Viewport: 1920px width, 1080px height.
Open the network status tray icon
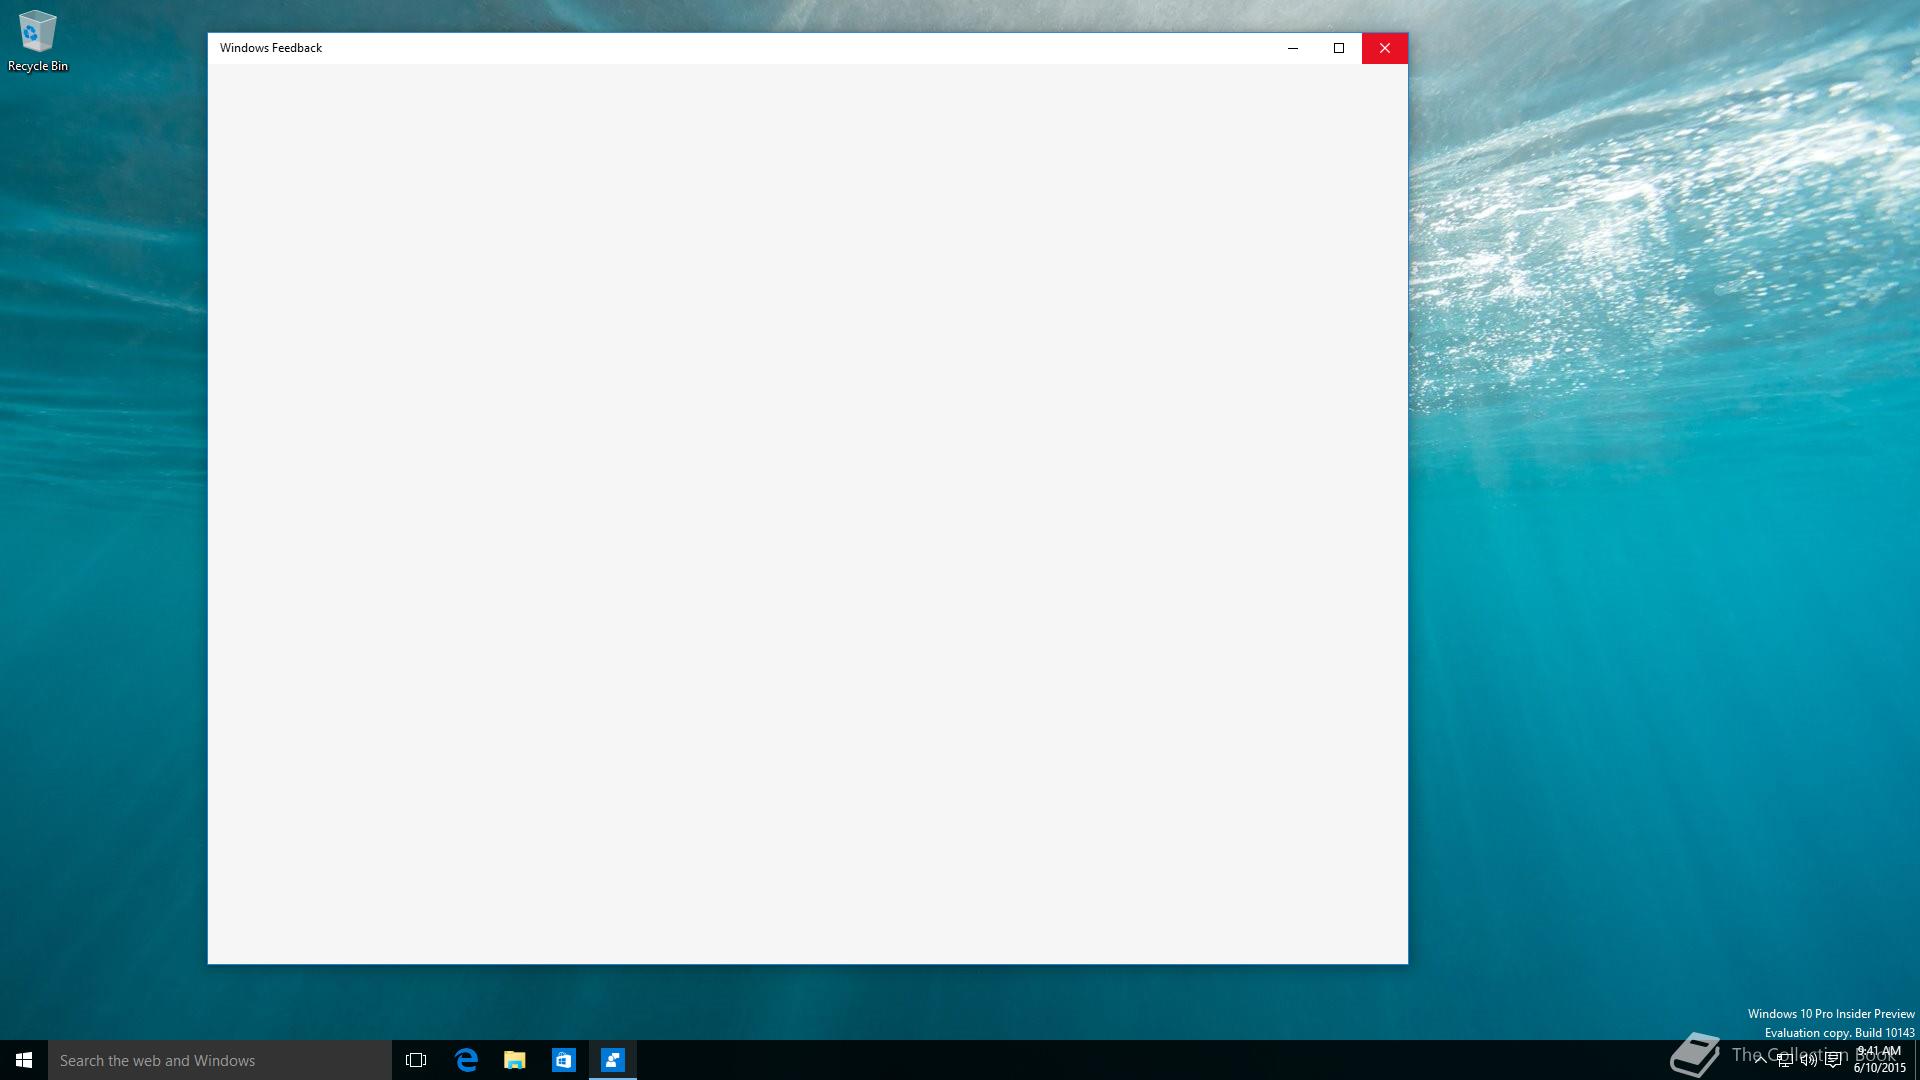(1785, 1060)
